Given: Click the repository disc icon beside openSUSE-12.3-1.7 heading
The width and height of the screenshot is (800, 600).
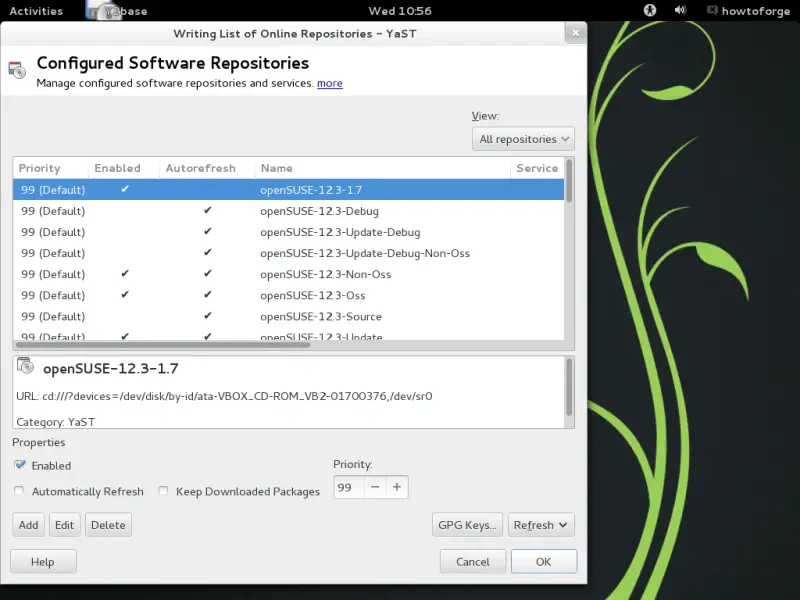Looking at the screenshot, I should click(x=25, y=366).
